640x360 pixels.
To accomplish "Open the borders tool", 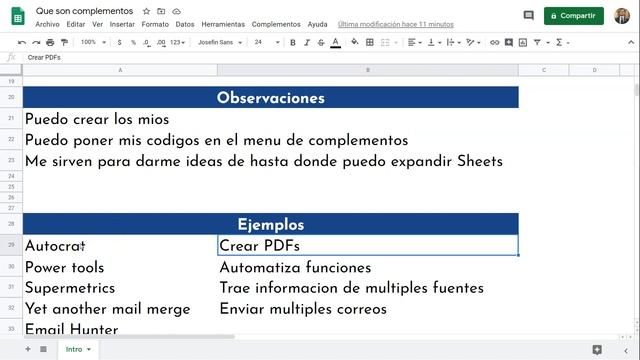I will tap(370, 42).
